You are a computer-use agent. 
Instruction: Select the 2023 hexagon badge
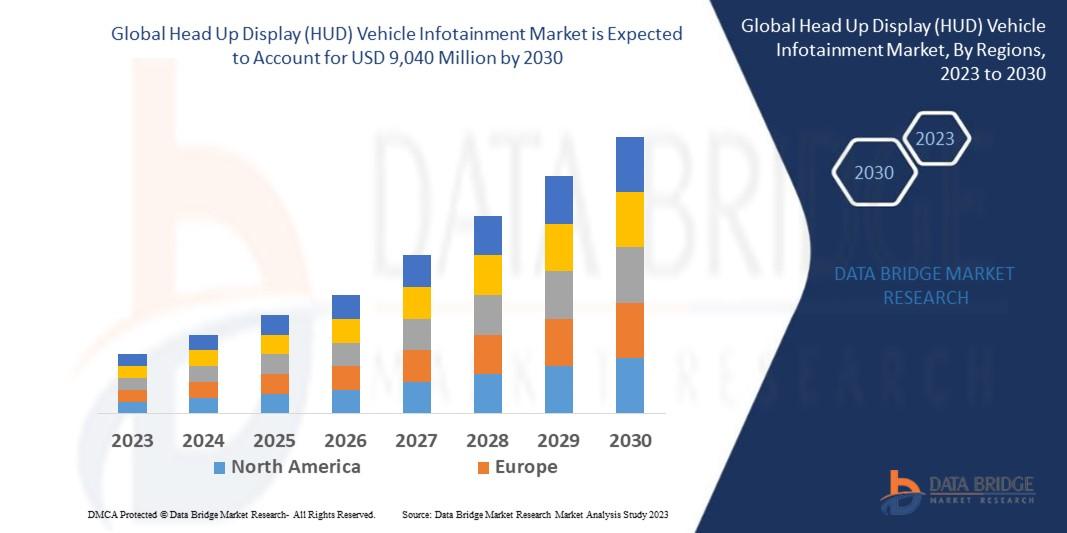pos(935,139)
